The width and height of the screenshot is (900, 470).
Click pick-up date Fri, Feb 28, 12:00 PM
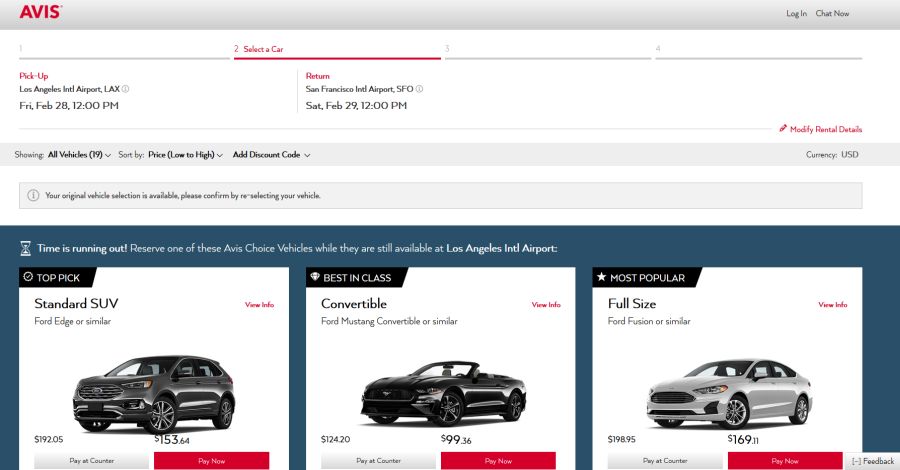coord(69,106)
